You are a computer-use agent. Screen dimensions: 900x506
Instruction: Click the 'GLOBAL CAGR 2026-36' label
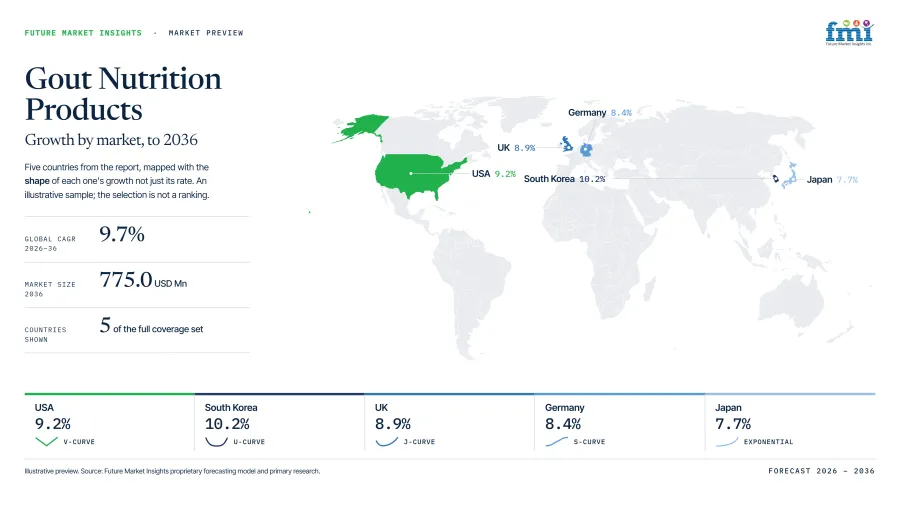click(x=50, y=243)
